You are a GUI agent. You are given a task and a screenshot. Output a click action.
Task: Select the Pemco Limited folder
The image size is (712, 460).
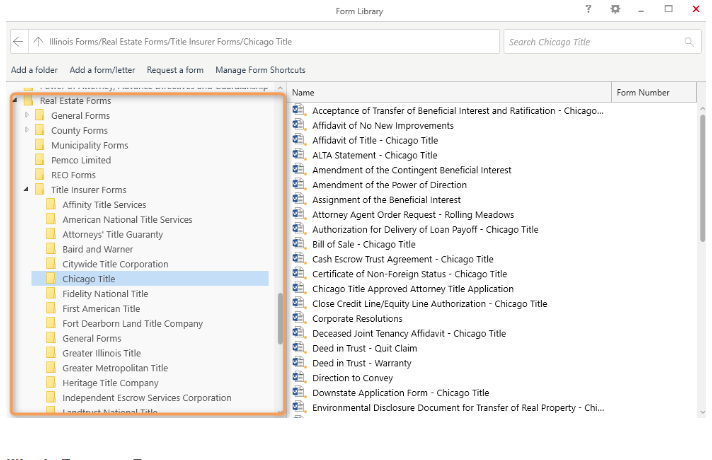click(81, 160)
